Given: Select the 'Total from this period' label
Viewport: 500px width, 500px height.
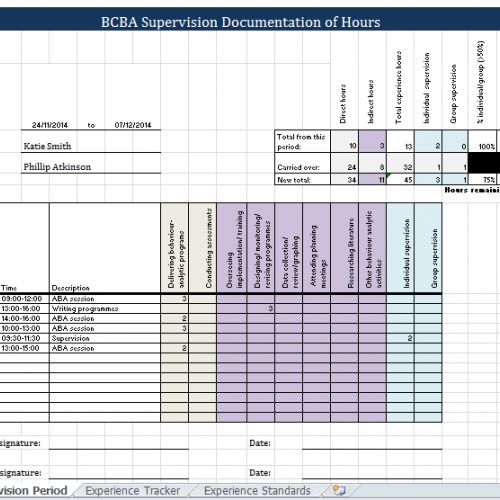Looking at the screenshot, I should [301, 142].
